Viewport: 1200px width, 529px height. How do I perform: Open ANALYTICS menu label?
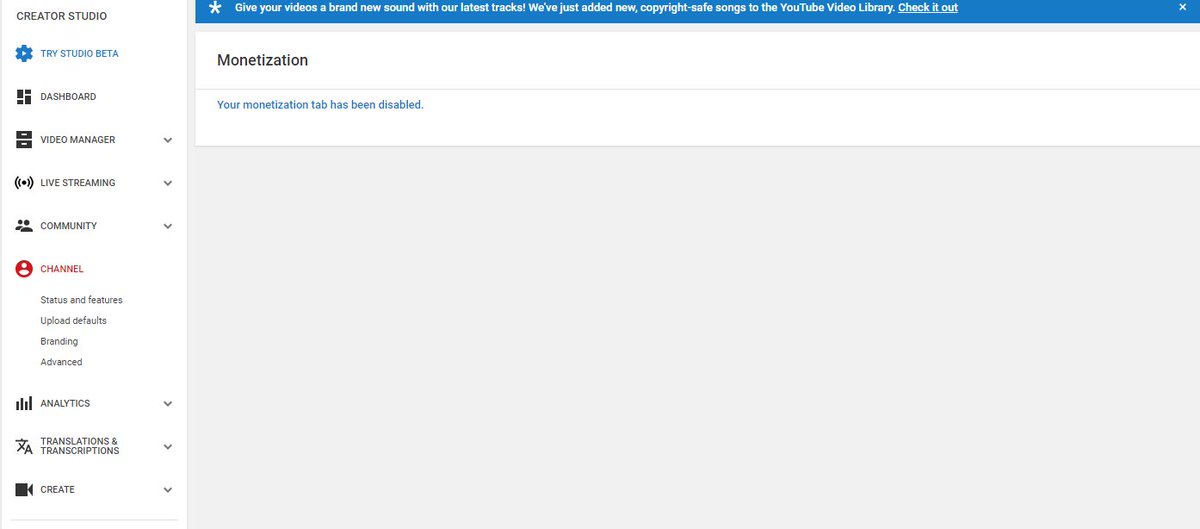(65, 404)
